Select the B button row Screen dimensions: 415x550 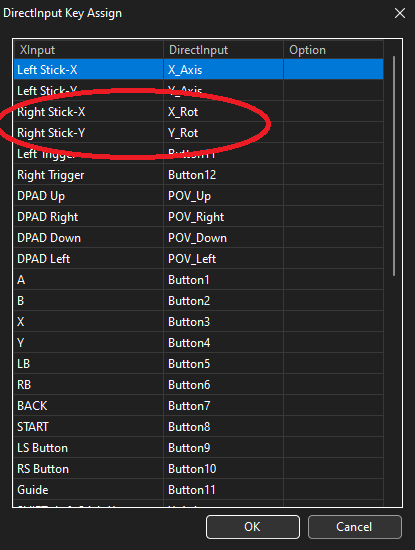pos(199,301)
